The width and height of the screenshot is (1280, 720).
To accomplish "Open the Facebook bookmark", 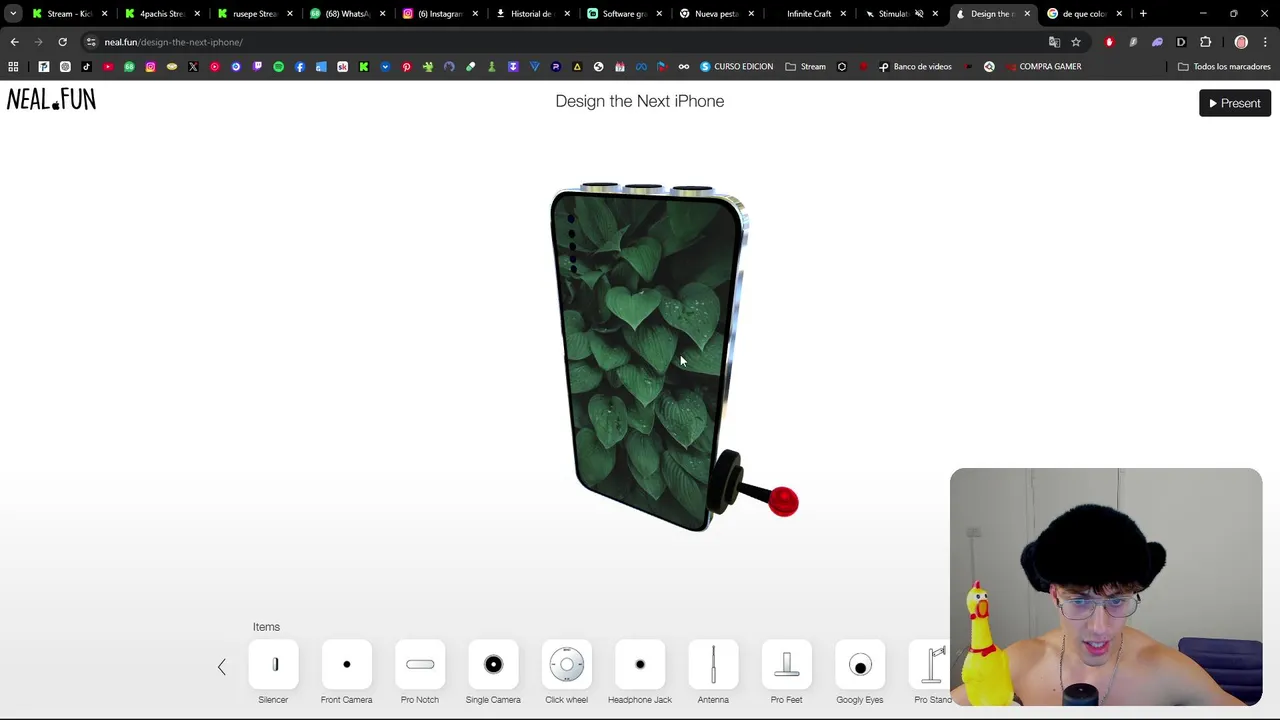I will coord(300,67).
